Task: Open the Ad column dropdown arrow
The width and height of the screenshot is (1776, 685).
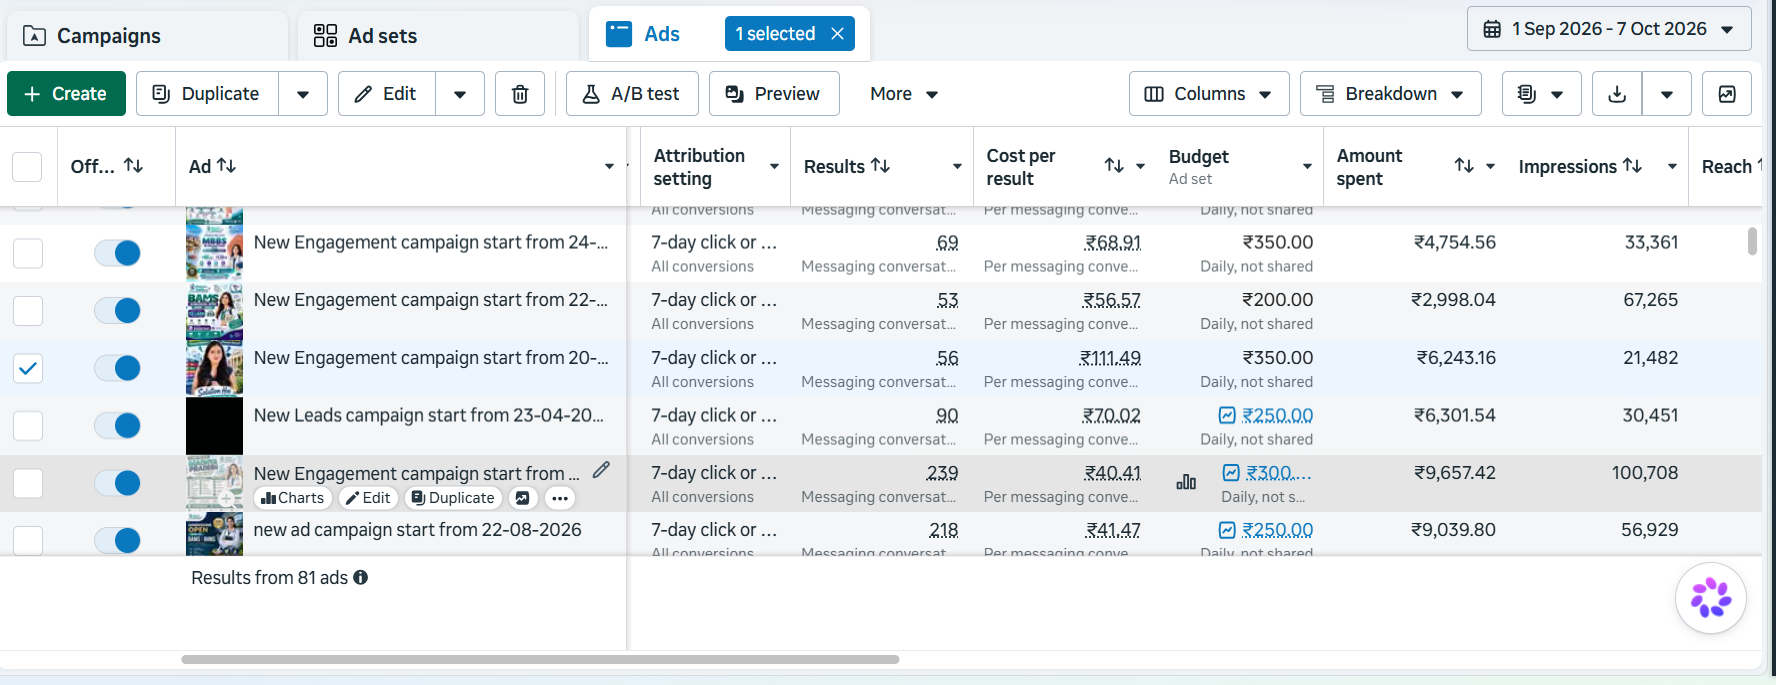Action: 609,166
